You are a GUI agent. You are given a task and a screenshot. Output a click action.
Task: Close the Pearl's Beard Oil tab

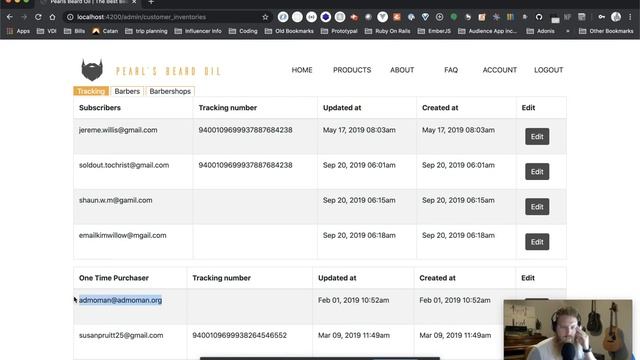tap(134, 2)
